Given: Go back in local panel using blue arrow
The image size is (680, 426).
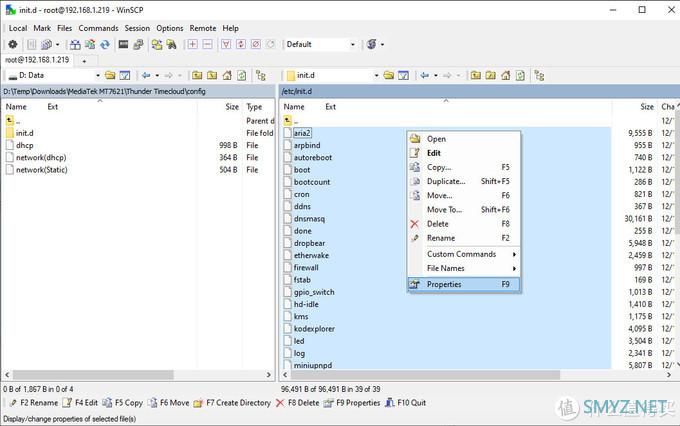Looking at the screenshot, I should 146,75.
